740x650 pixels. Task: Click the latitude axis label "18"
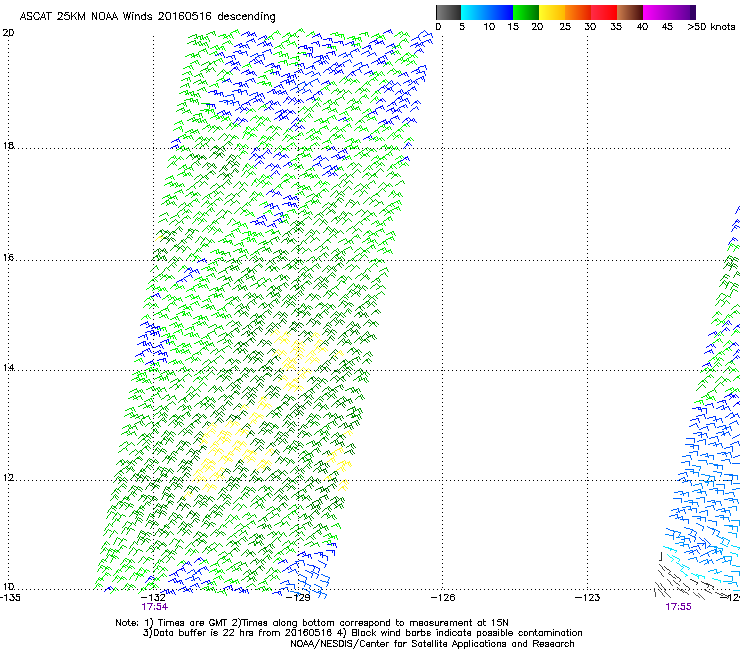[x=8, y=145]
